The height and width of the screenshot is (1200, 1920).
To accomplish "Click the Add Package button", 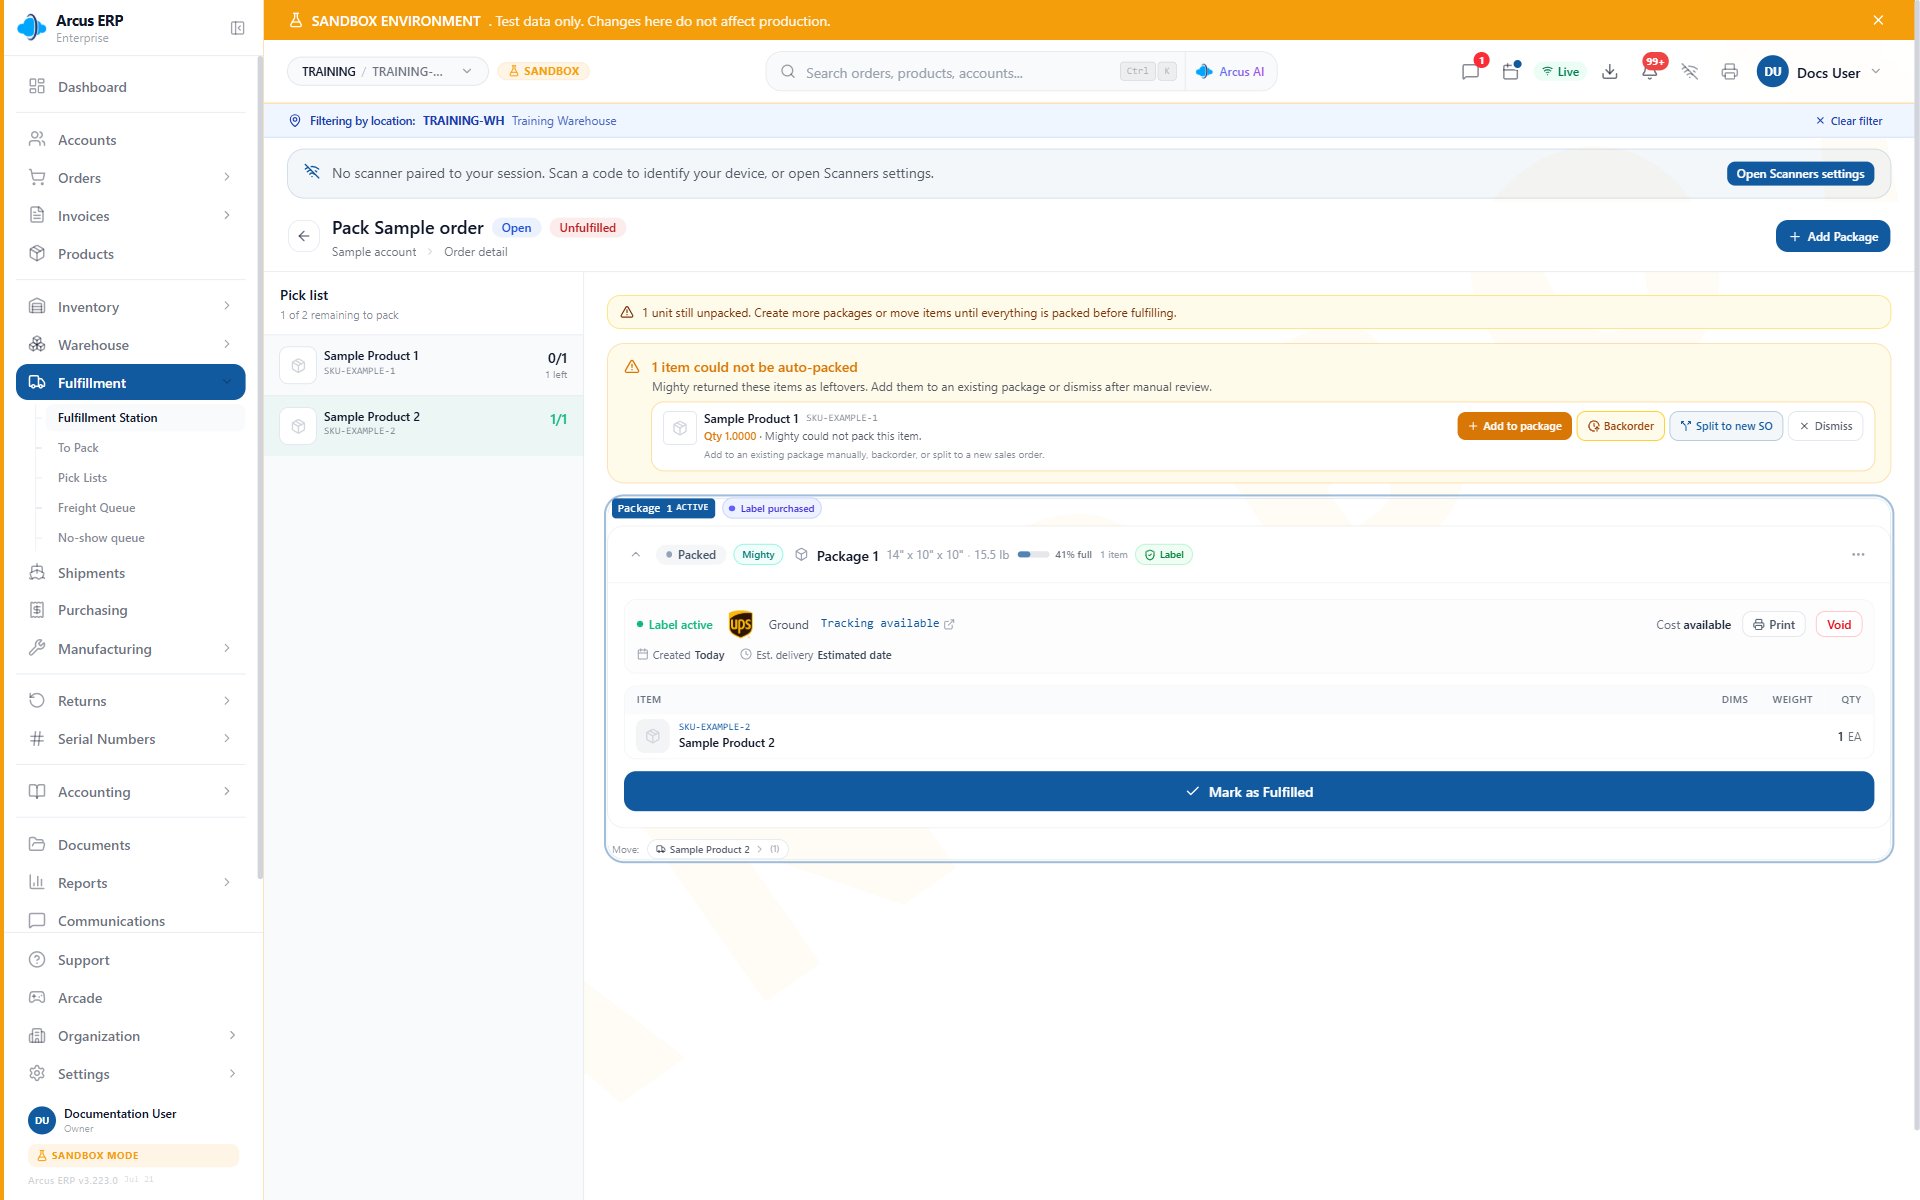I will [x=1832, y=237].
